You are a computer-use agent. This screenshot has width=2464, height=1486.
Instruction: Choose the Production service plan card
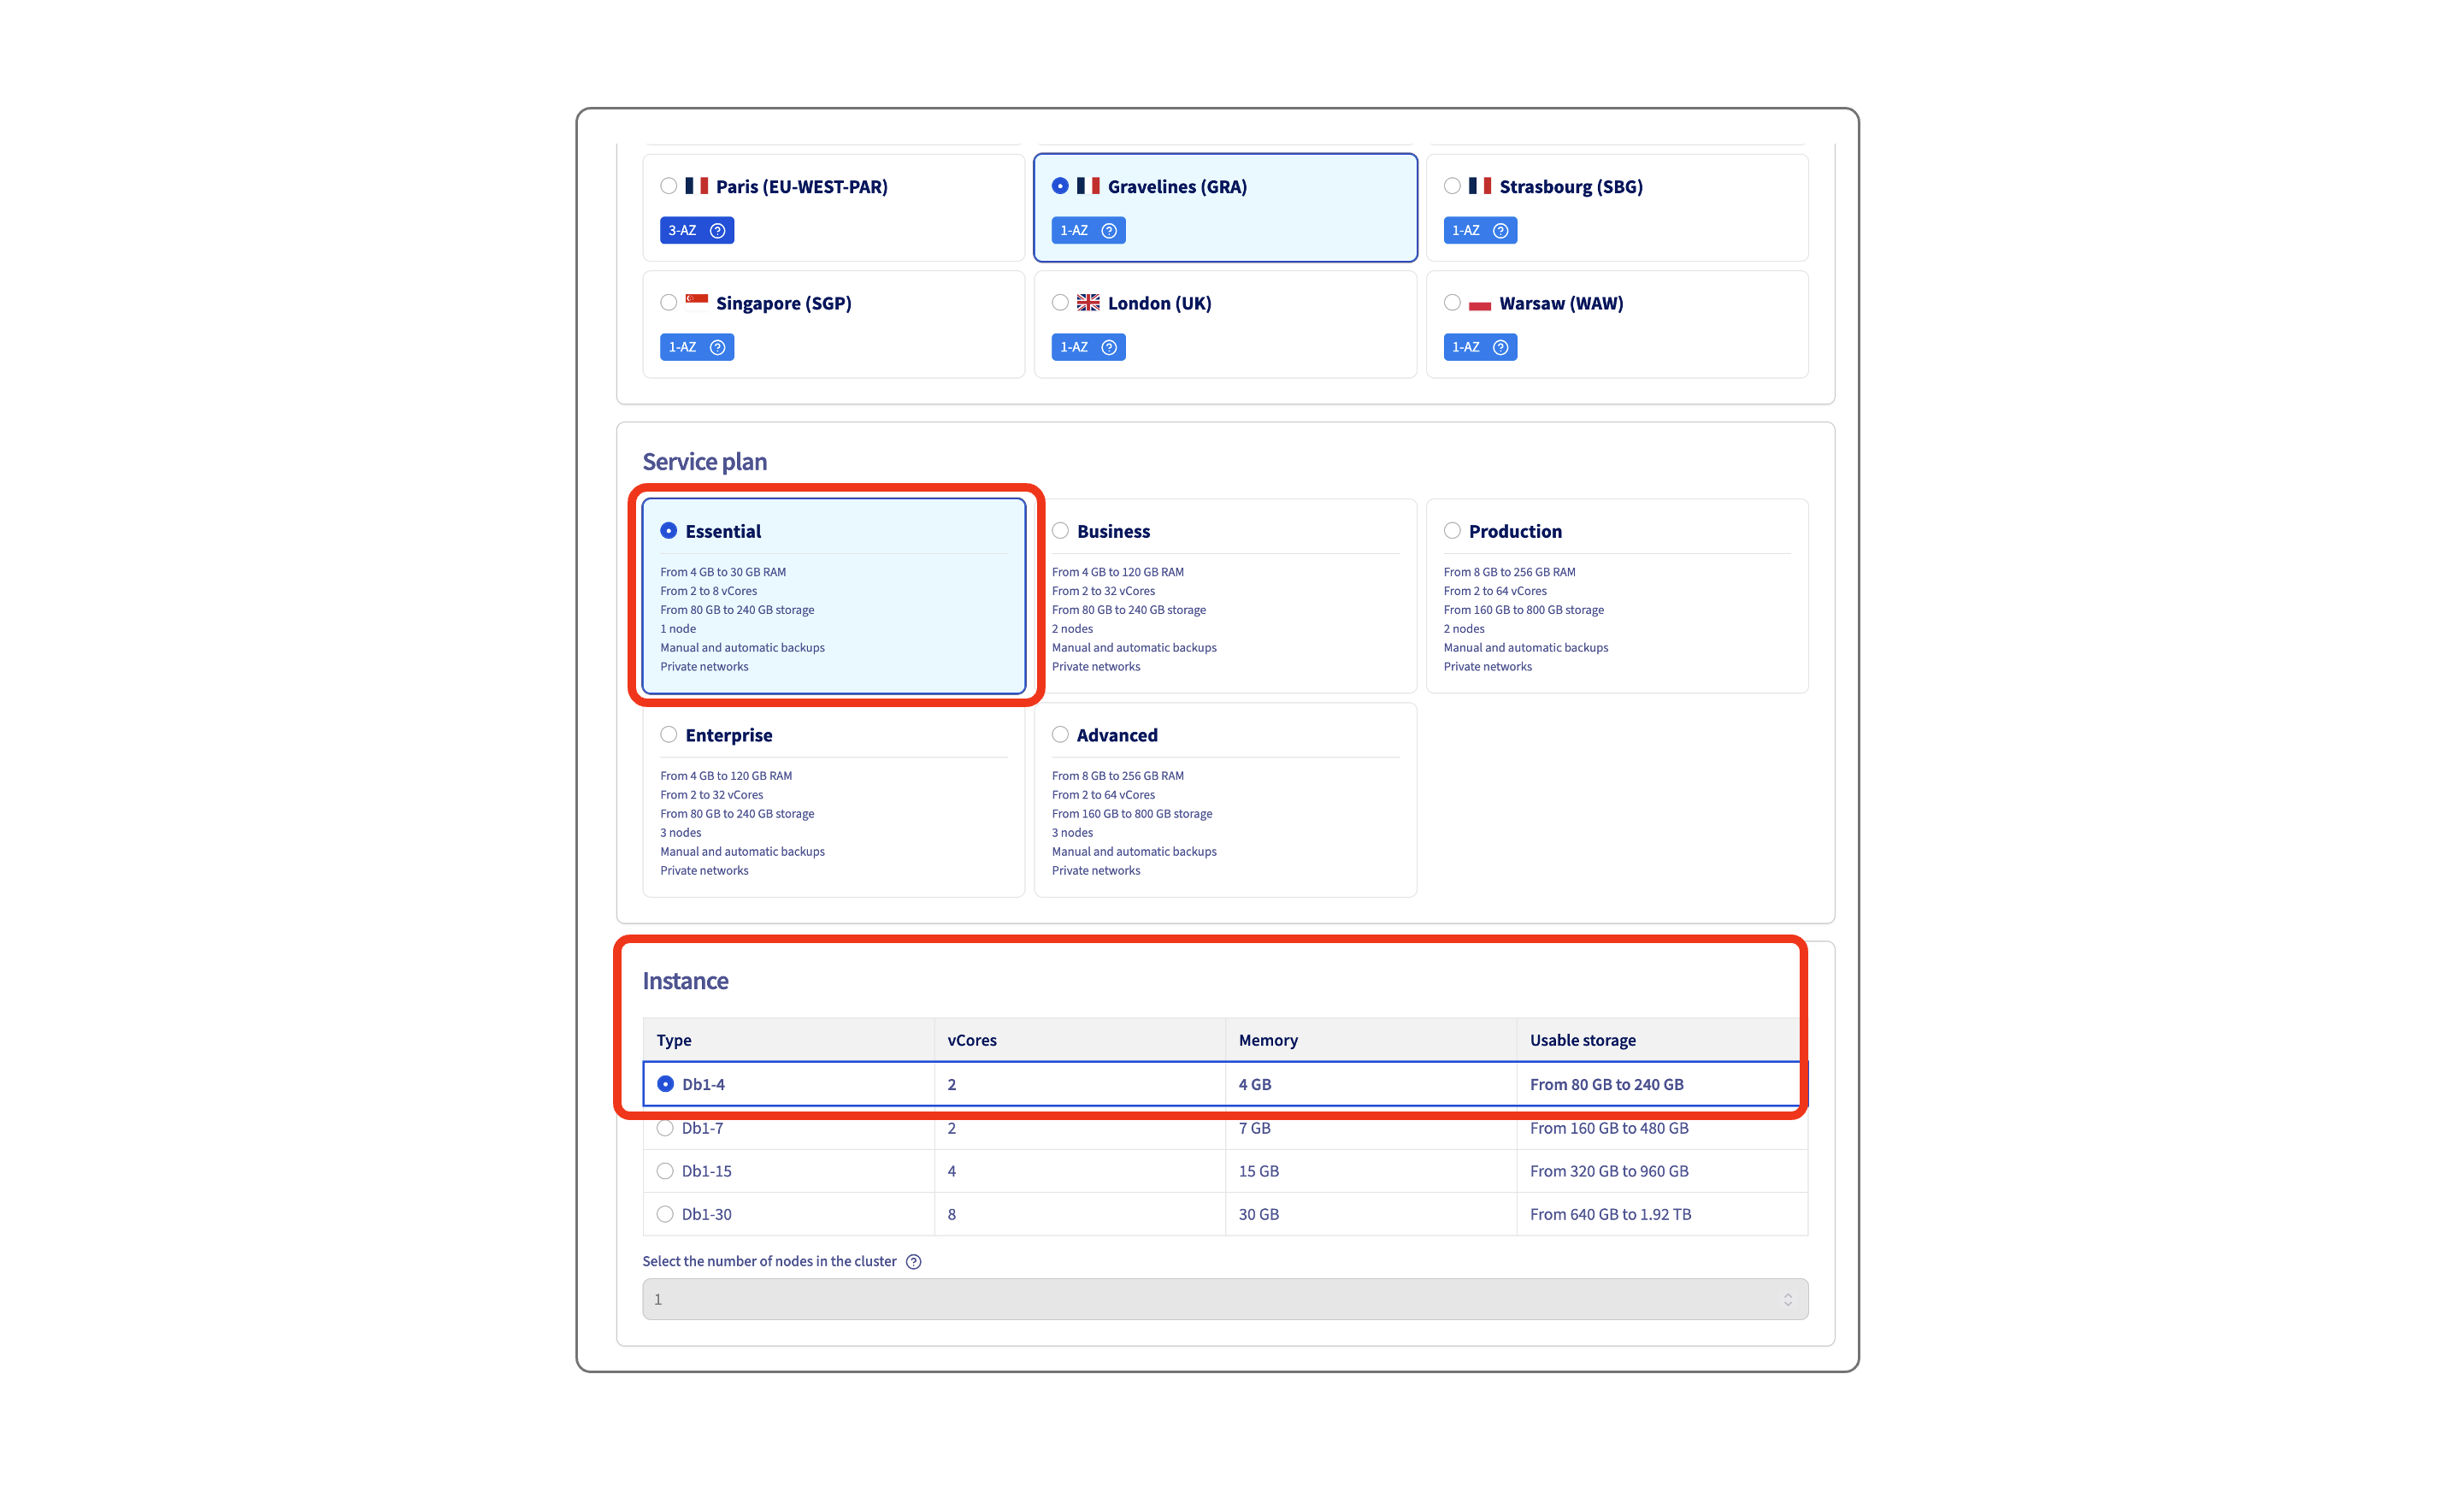[1616, 596]
